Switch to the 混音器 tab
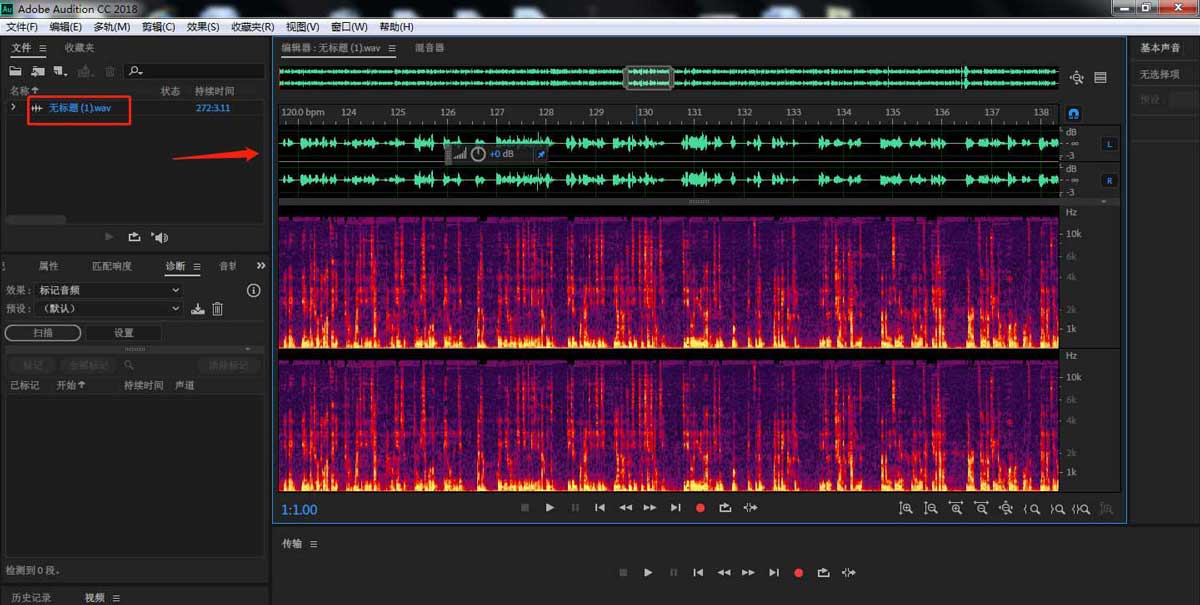Viewport: 1200px width, 605px height. pyautogui.click(x=429, y=48)
